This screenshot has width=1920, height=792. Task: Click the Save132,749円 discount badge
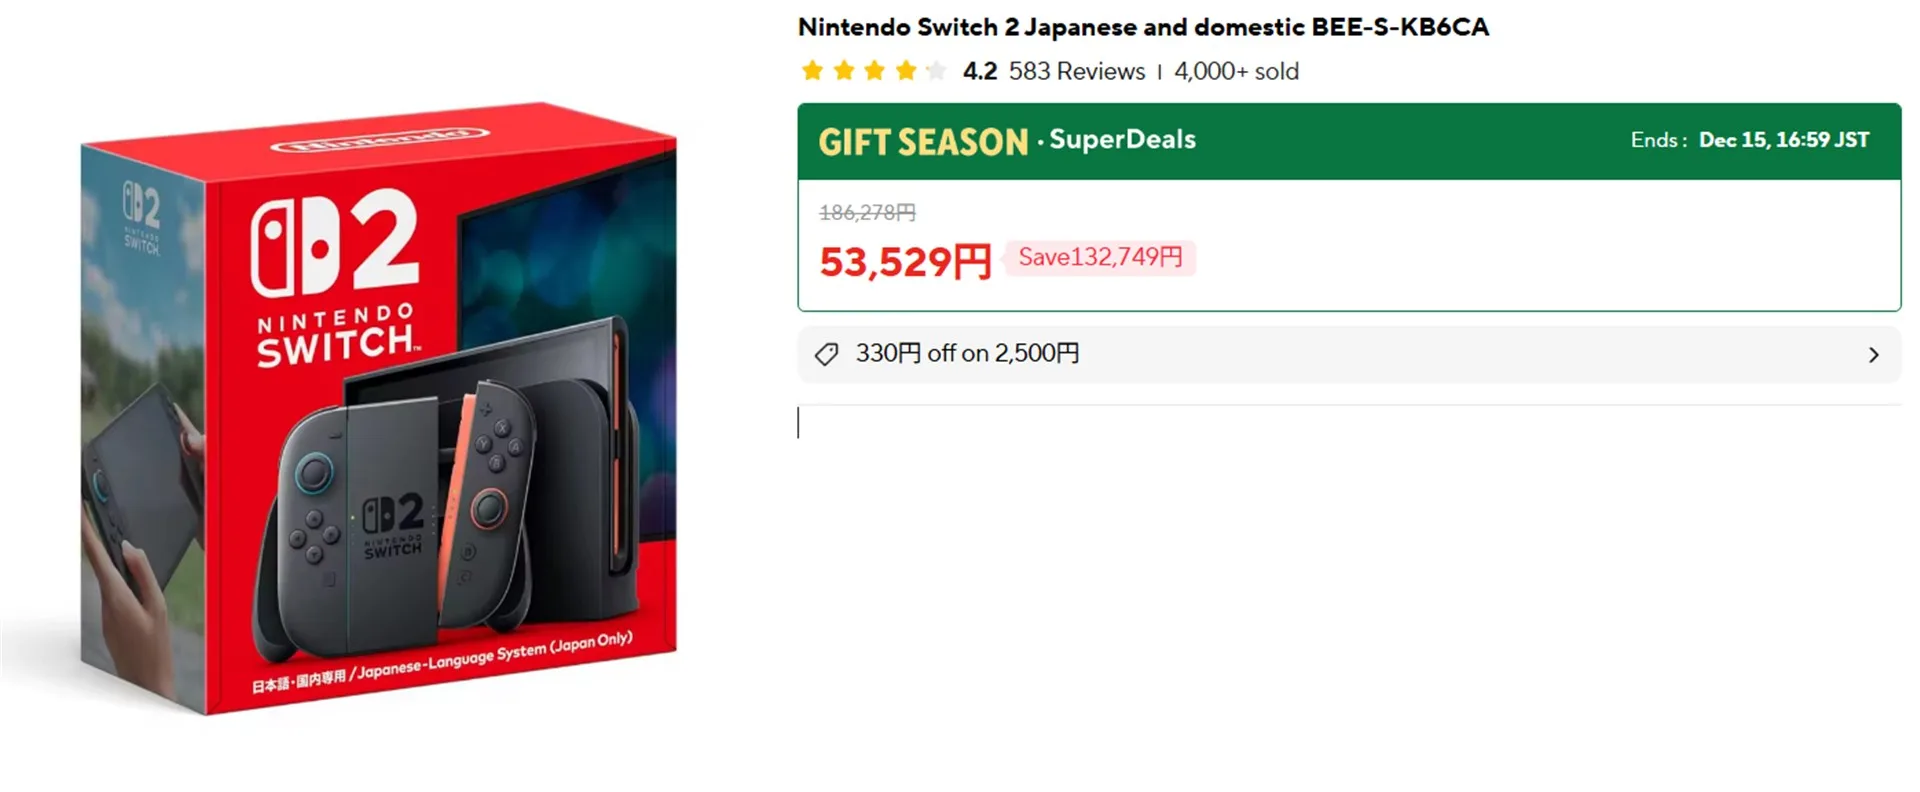1100,258
